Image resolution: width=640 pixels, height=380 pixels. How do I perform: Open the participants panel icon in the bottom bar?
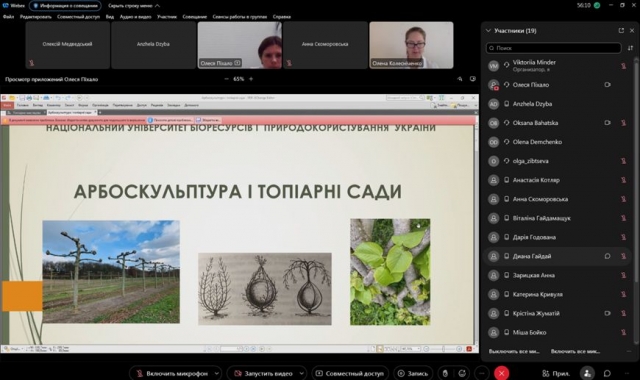click(x=587, y=373)
